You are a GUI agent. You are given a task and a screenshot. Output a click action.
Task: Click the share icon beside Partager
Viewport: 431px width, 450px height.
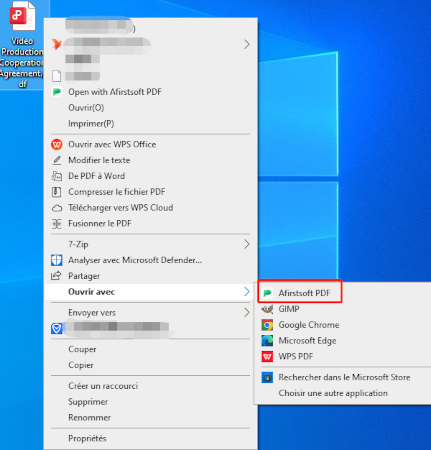point(56,276)
